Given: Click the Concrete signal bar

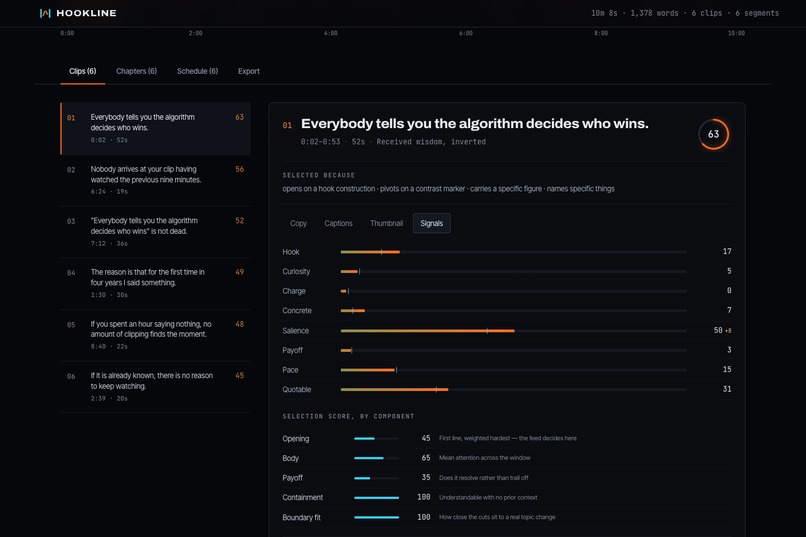Looking at the screenshot, I should [x=513, y=310].
